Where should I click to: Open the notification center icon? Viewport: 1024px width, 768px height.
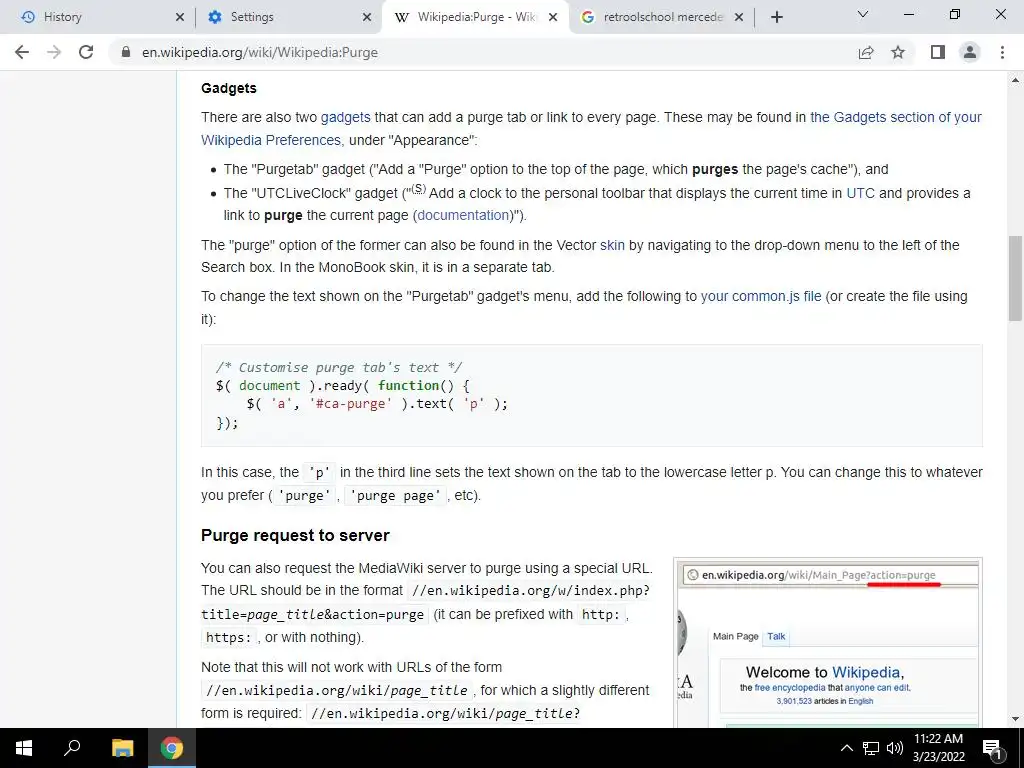[x=992, y=748]
